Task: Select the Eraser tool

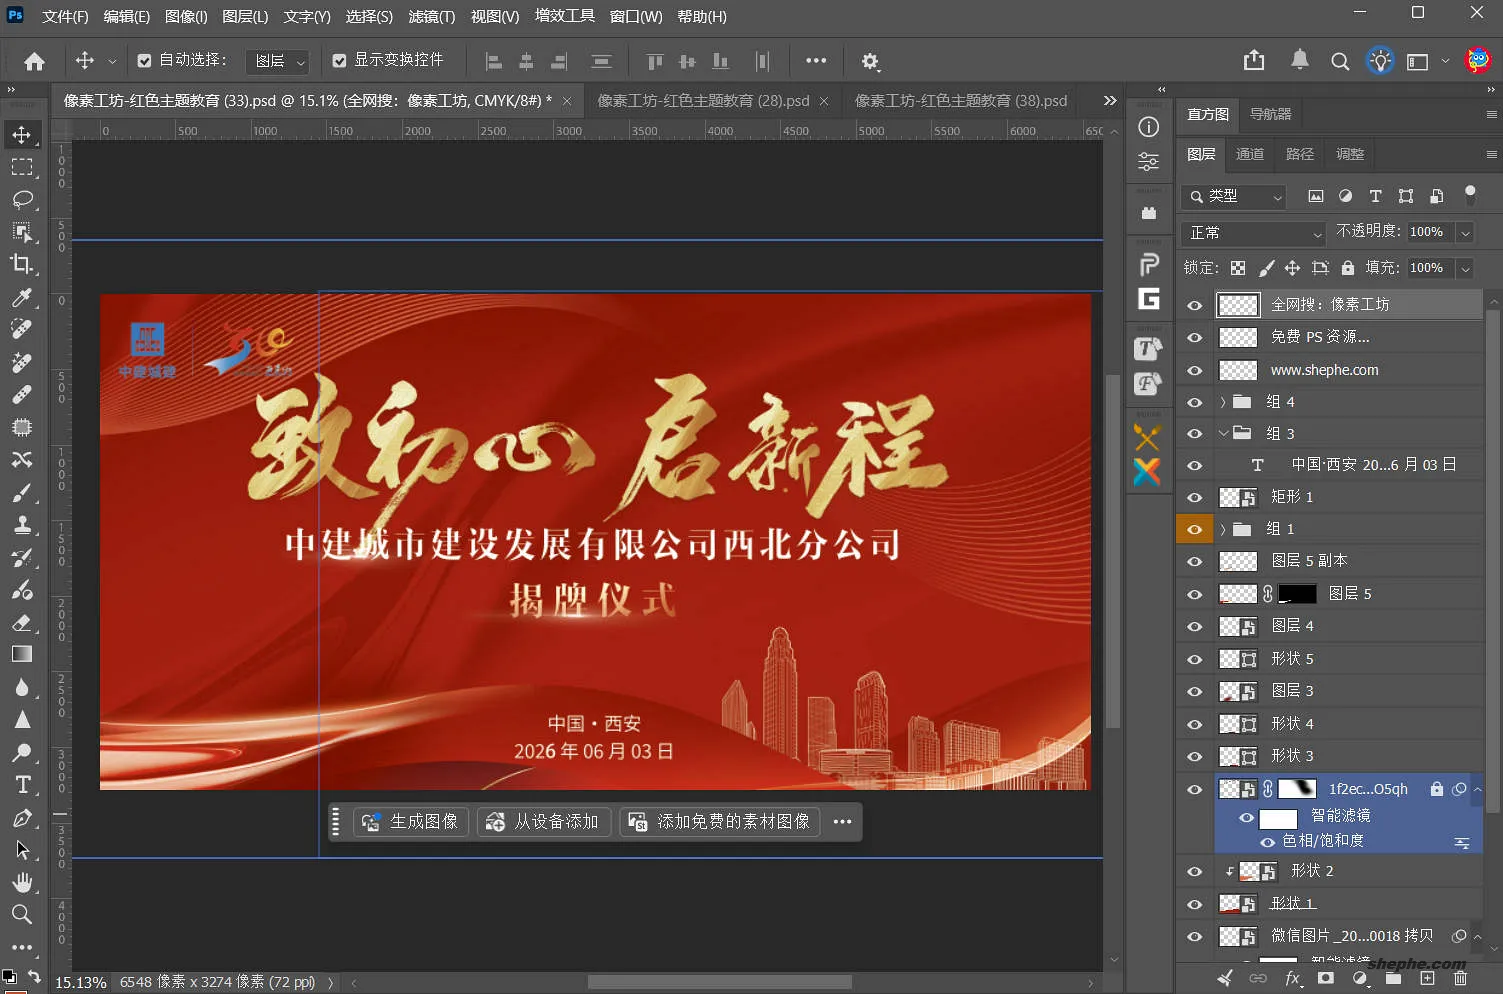Action: click(22, 622)
